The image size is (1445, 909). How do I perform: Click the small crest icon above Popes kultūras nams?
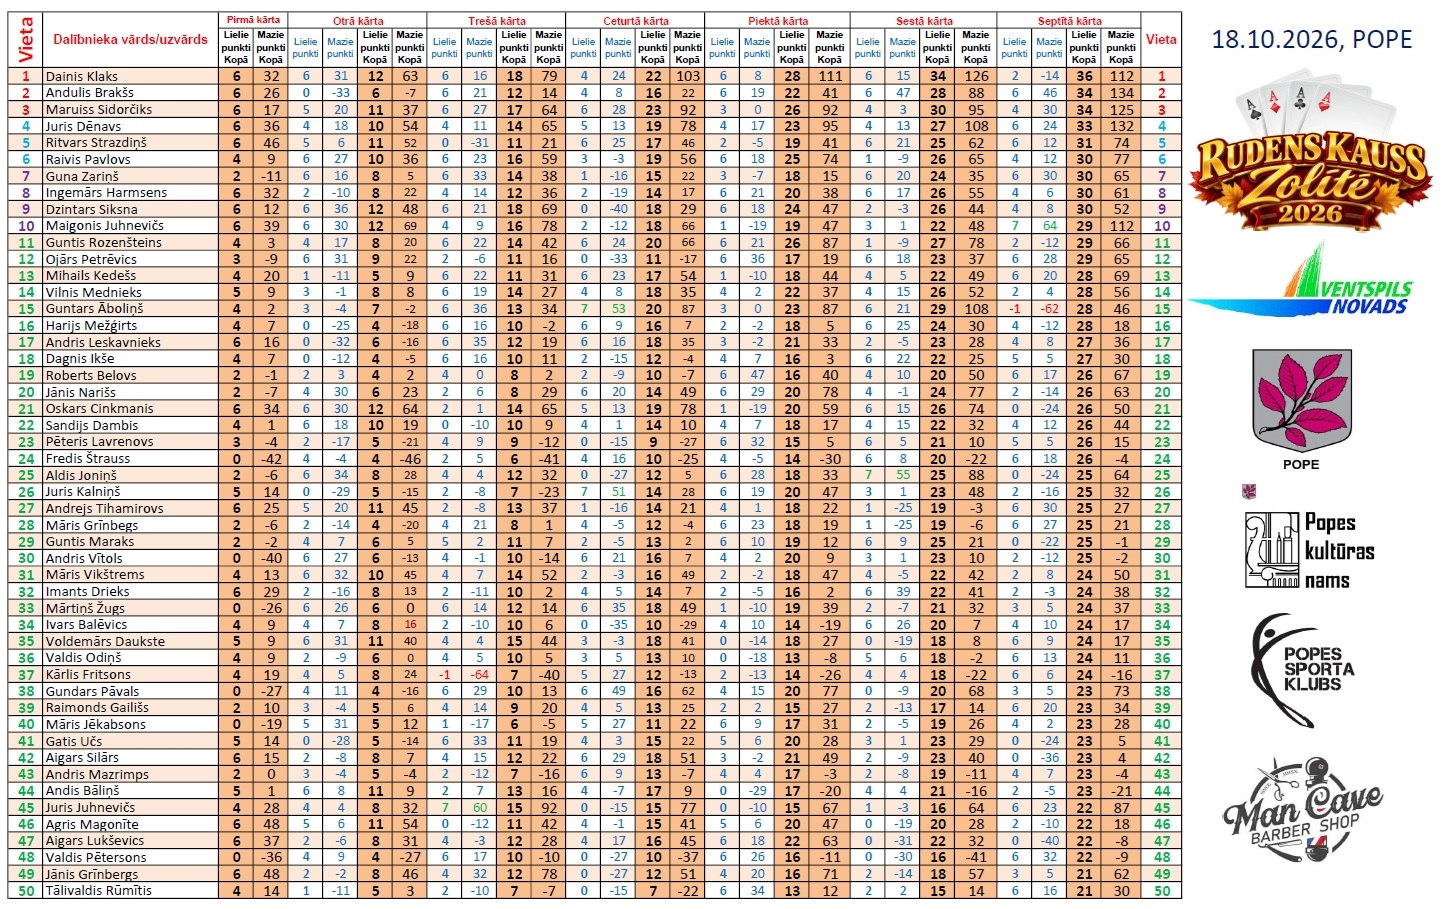click(1248, 491)
